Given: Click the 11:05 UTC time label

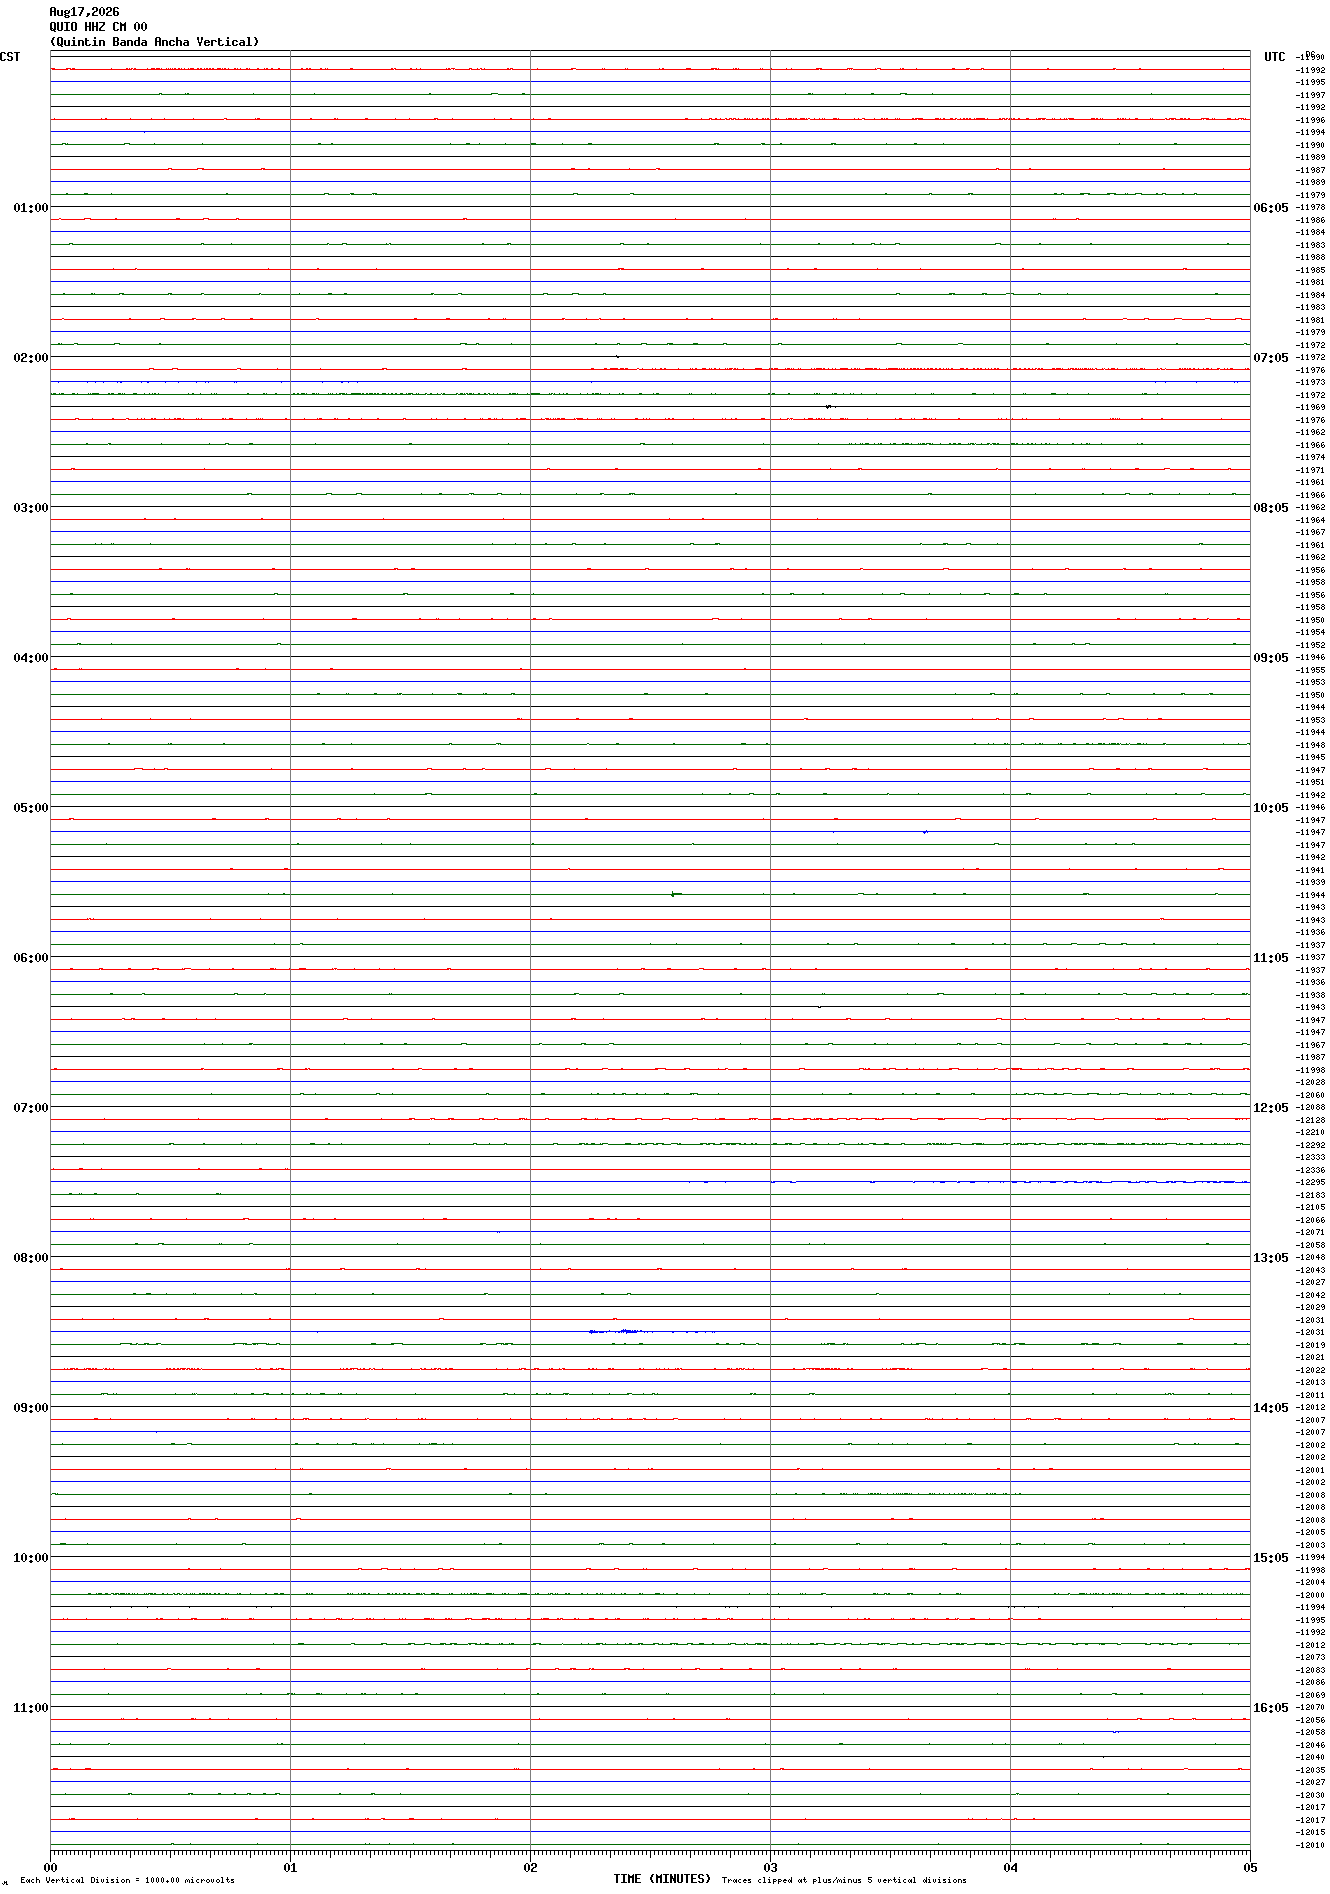Looking at the screenshot, I should [x=1271, y=958].
